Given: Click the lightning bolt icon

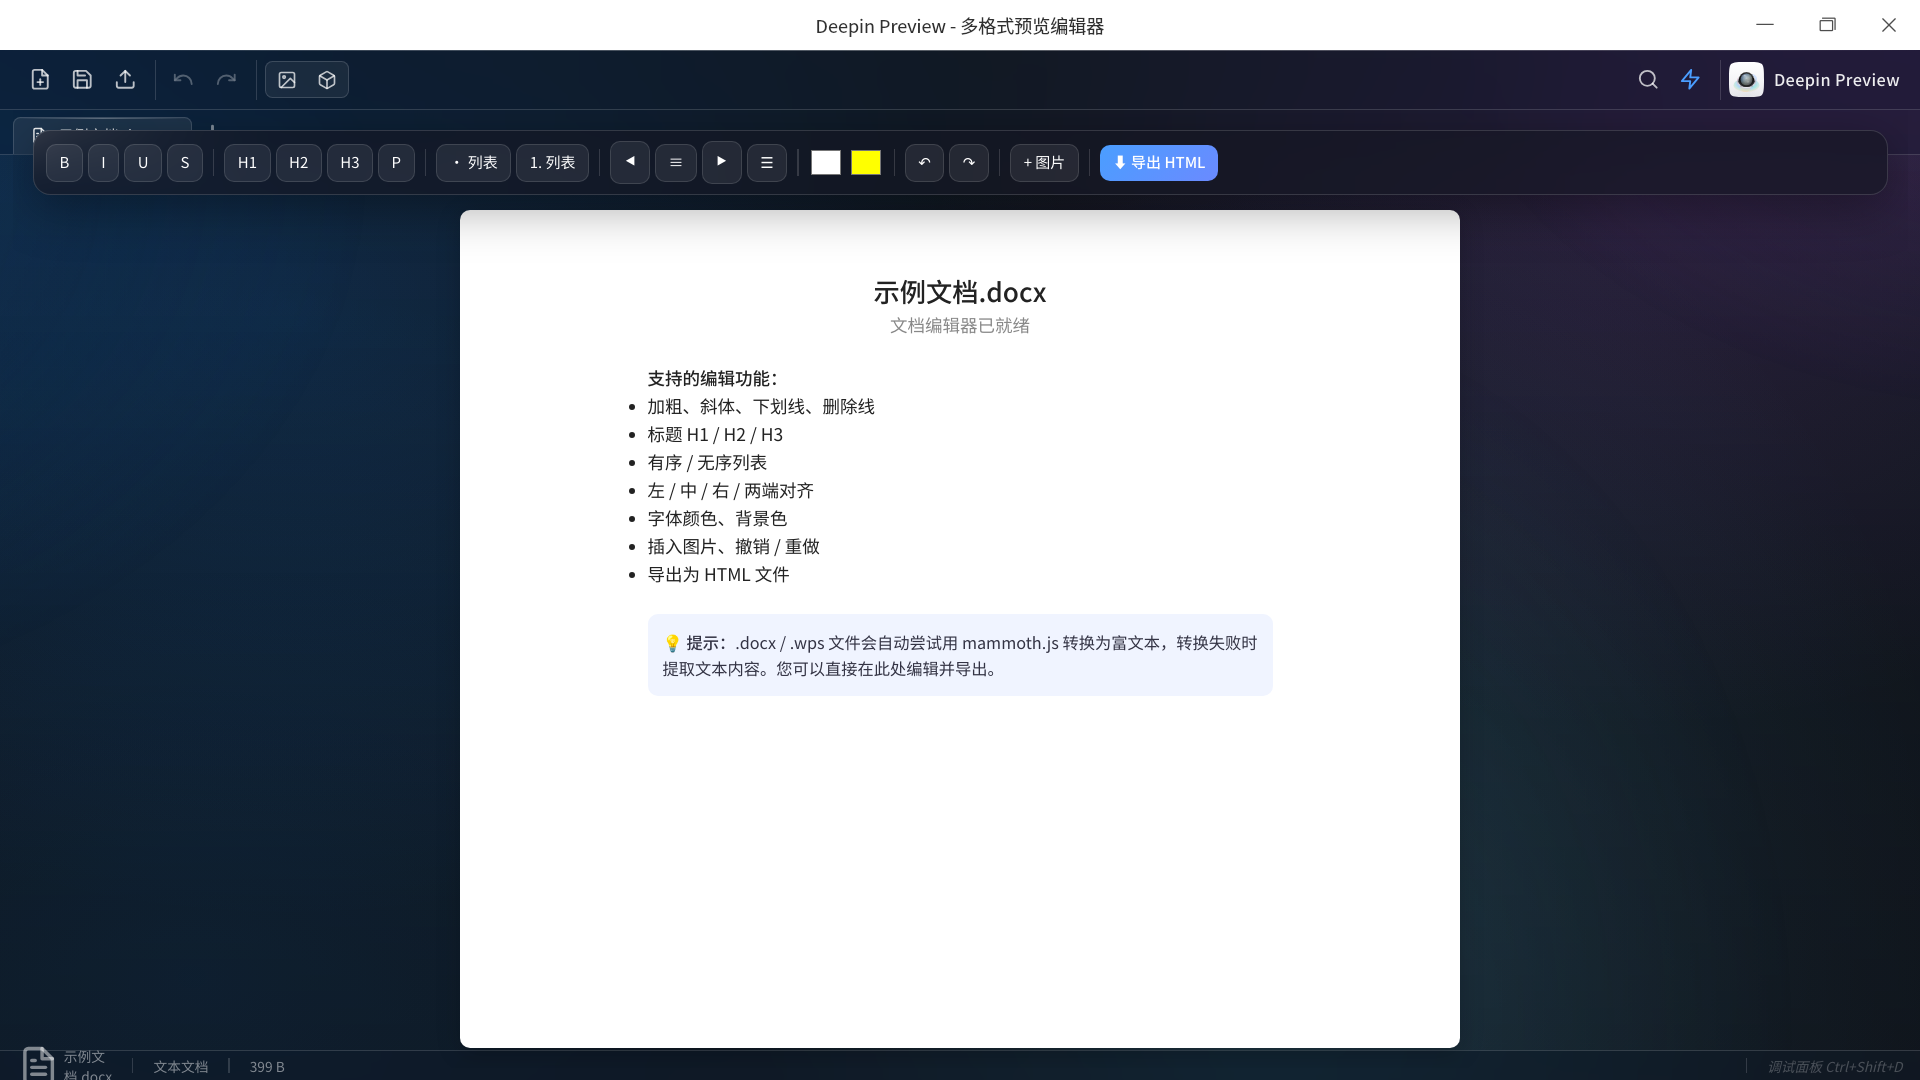Looking at the screenshot, I should tap(1690, 79).
